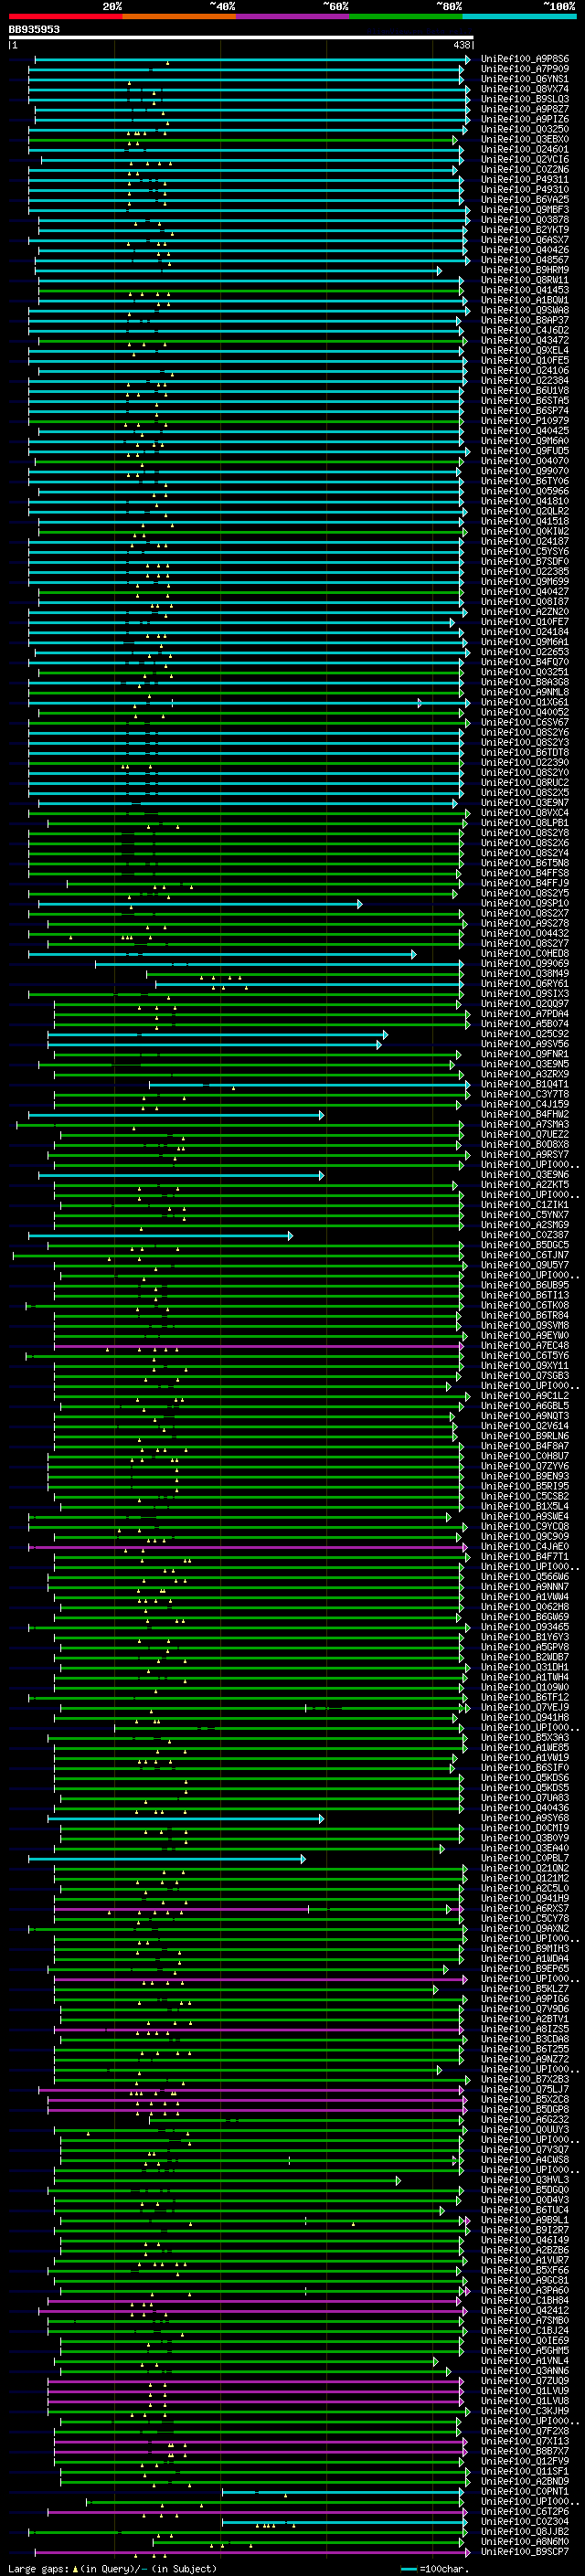Select the UniRef100_B9SLQ3 label
The width and height of the screenshot is (585, 2576).
coord(524,99)
